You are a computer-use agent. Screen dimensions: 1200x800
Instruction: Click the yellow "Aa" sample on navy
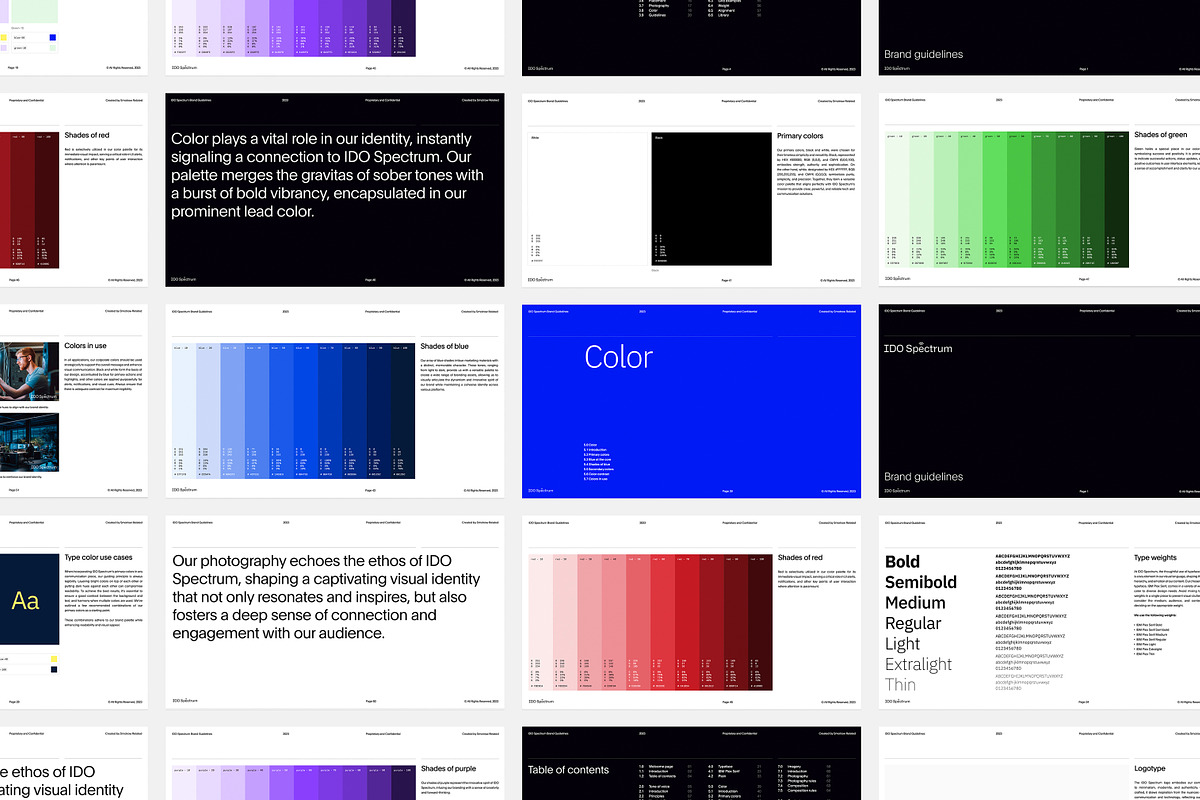tap(26, 601)
